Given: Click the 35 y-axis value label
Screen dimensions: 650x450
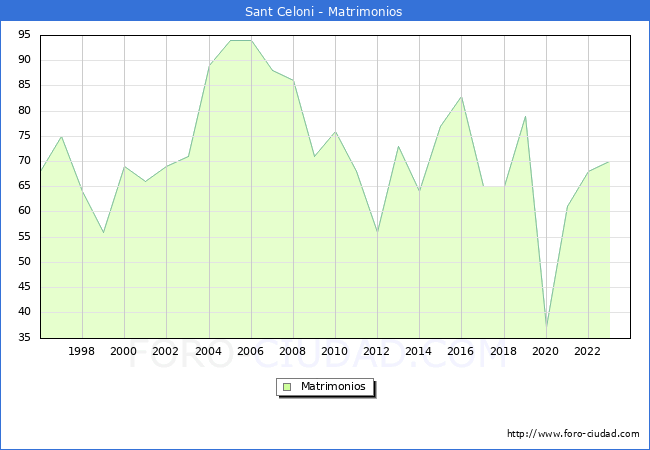Looking at the screenshot, I should pyautogui.click(x=22, y=338).
